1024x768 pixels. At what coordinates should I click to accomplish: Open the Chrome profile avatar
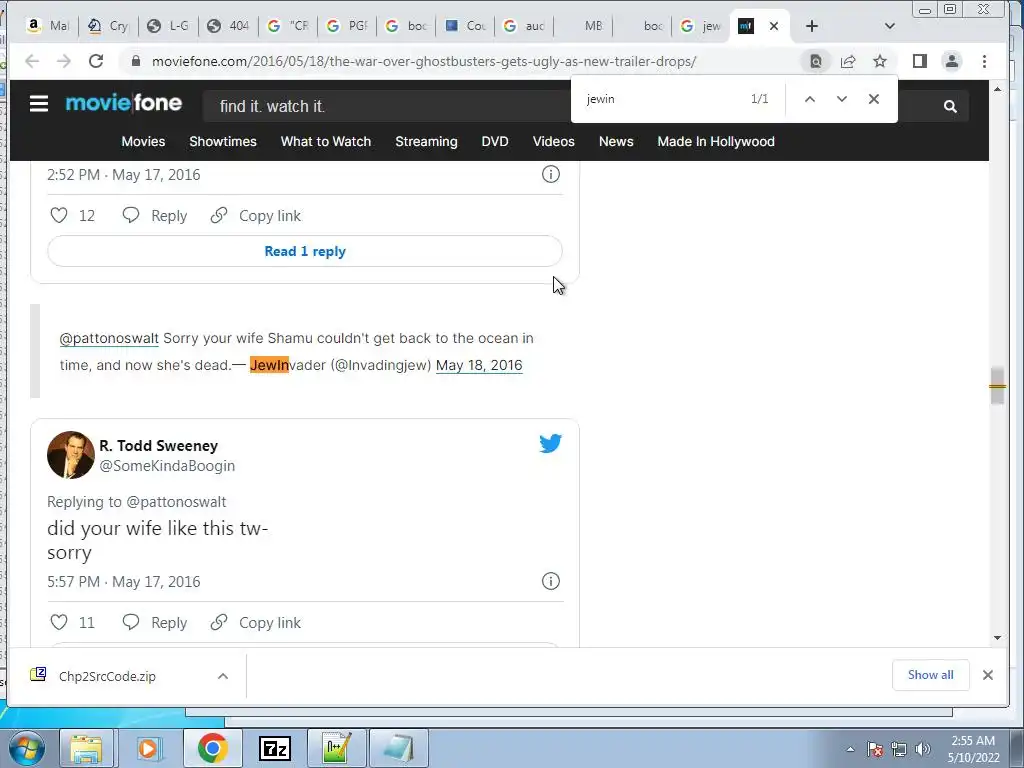tap(952, 61)
